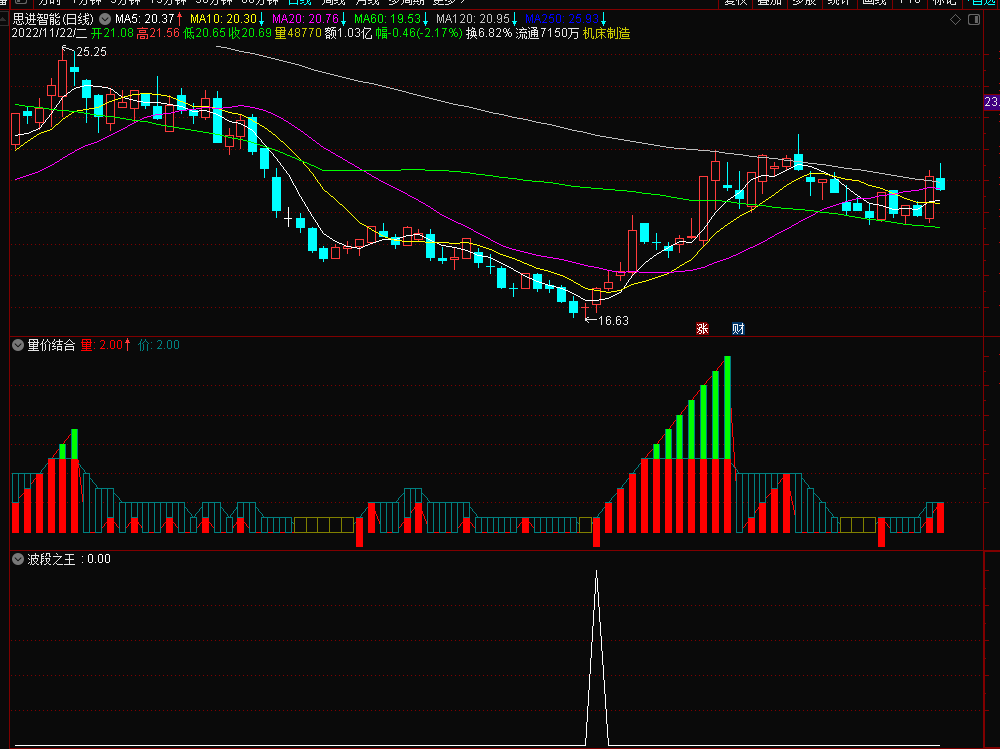Click the 量价结合 indicator name
Image resolution: width=1000 pixels, height=749 pixels.
pos(51,345)
